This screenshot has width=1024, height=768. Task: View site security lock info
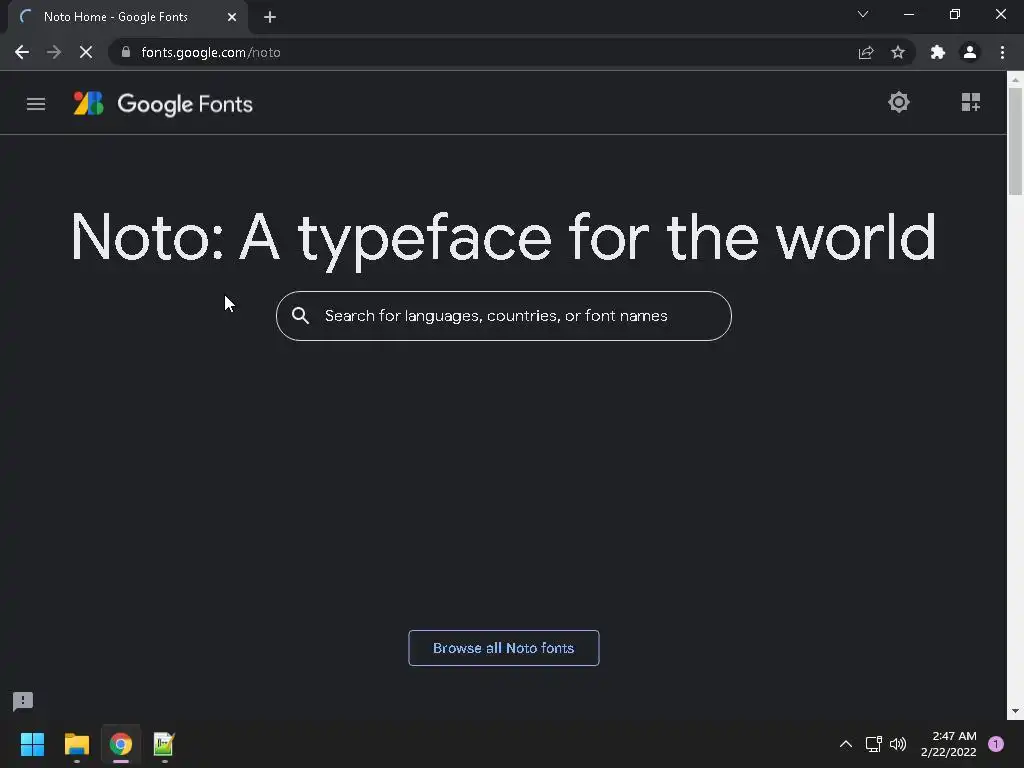point(126,52)
